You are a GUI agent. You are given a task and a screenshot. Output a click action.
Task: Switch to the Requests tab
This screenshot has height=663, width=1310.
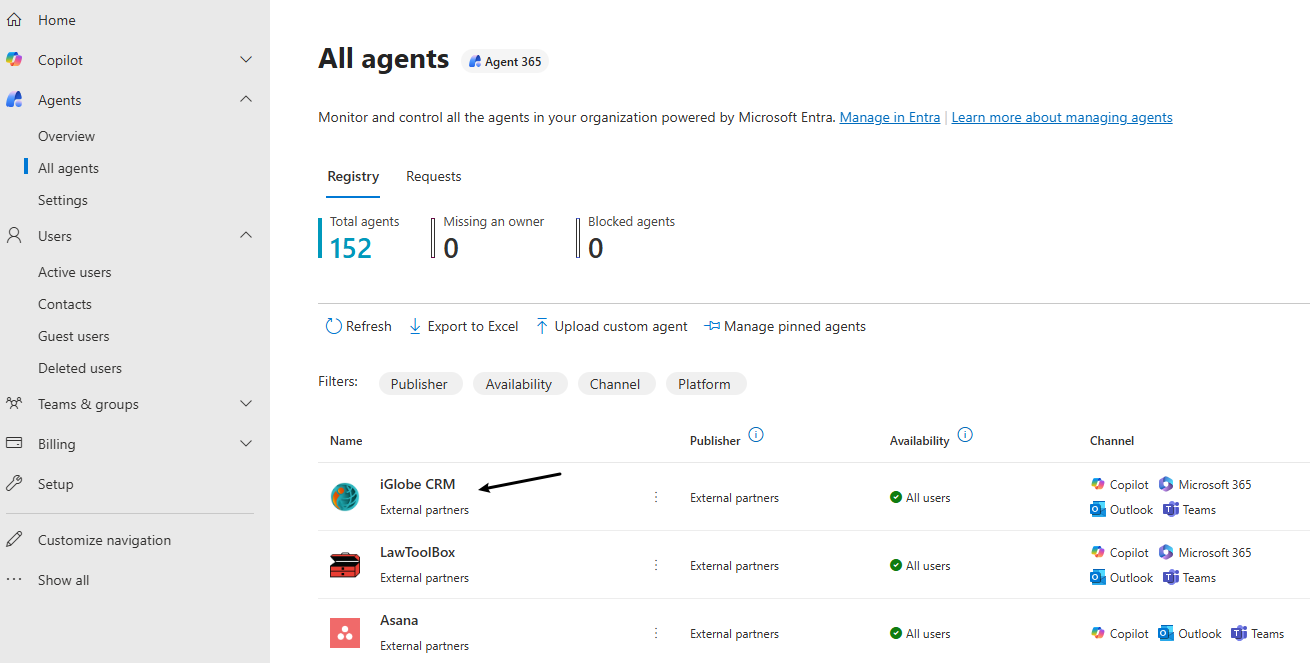coord(433,176)
